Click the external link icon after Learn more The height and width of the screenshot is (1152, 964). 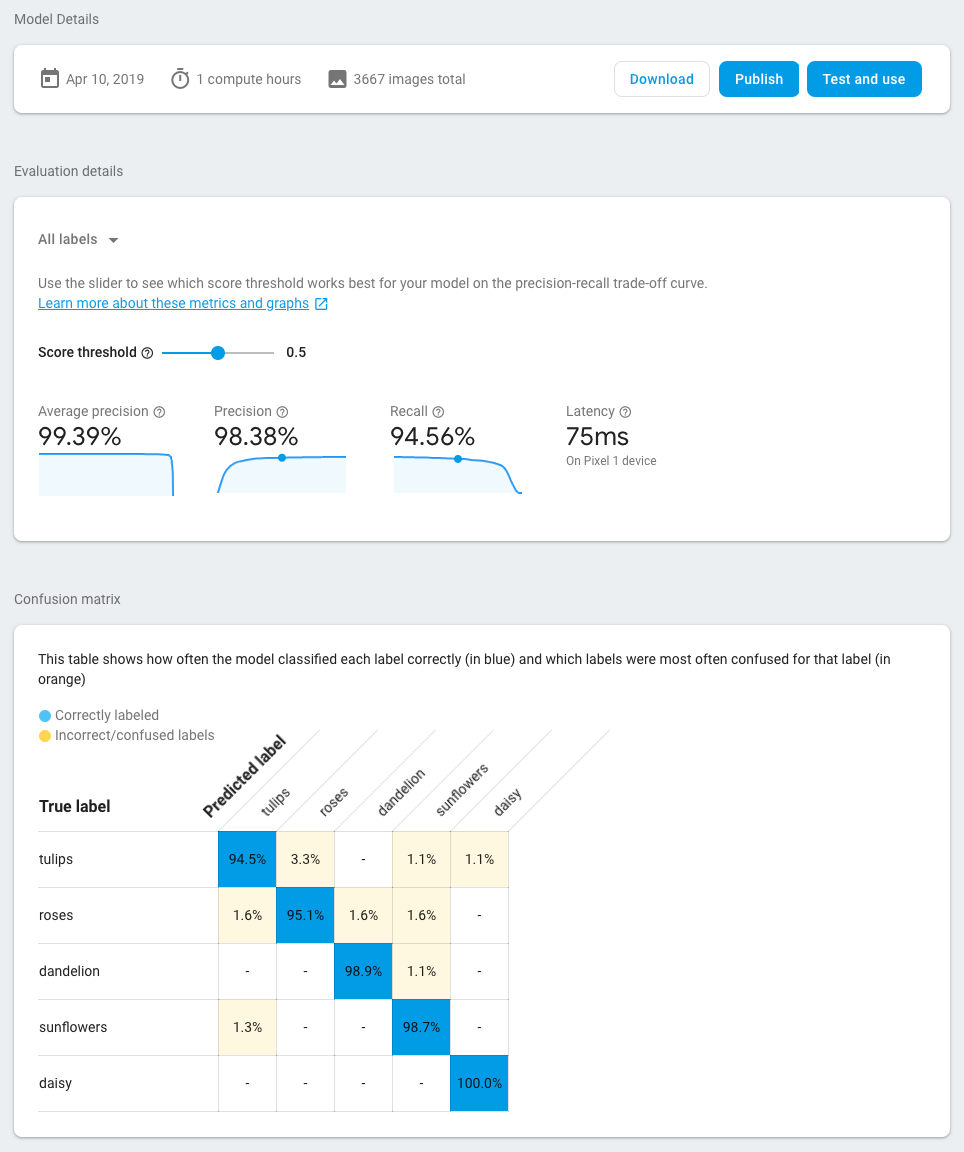(x=321, y=304)
